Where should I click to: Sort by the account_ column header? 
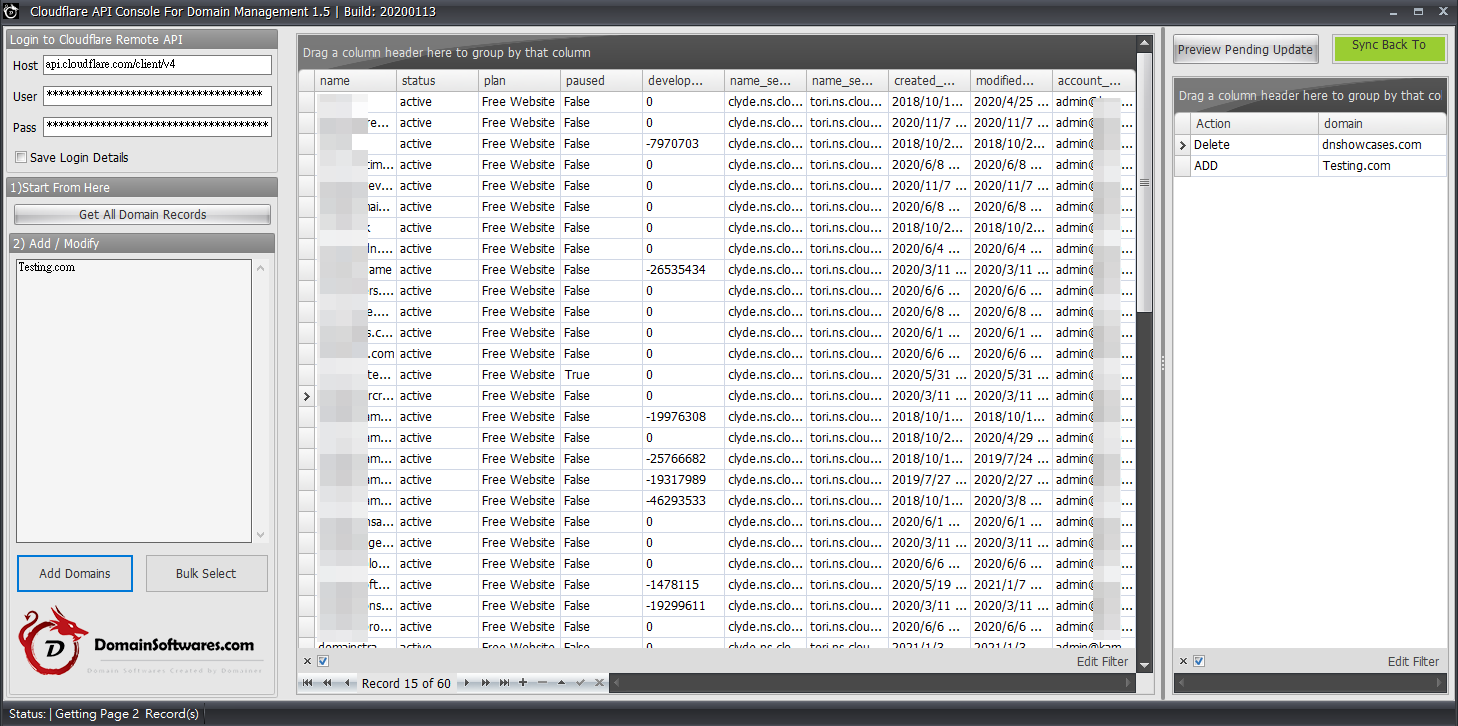(1094, 81)
